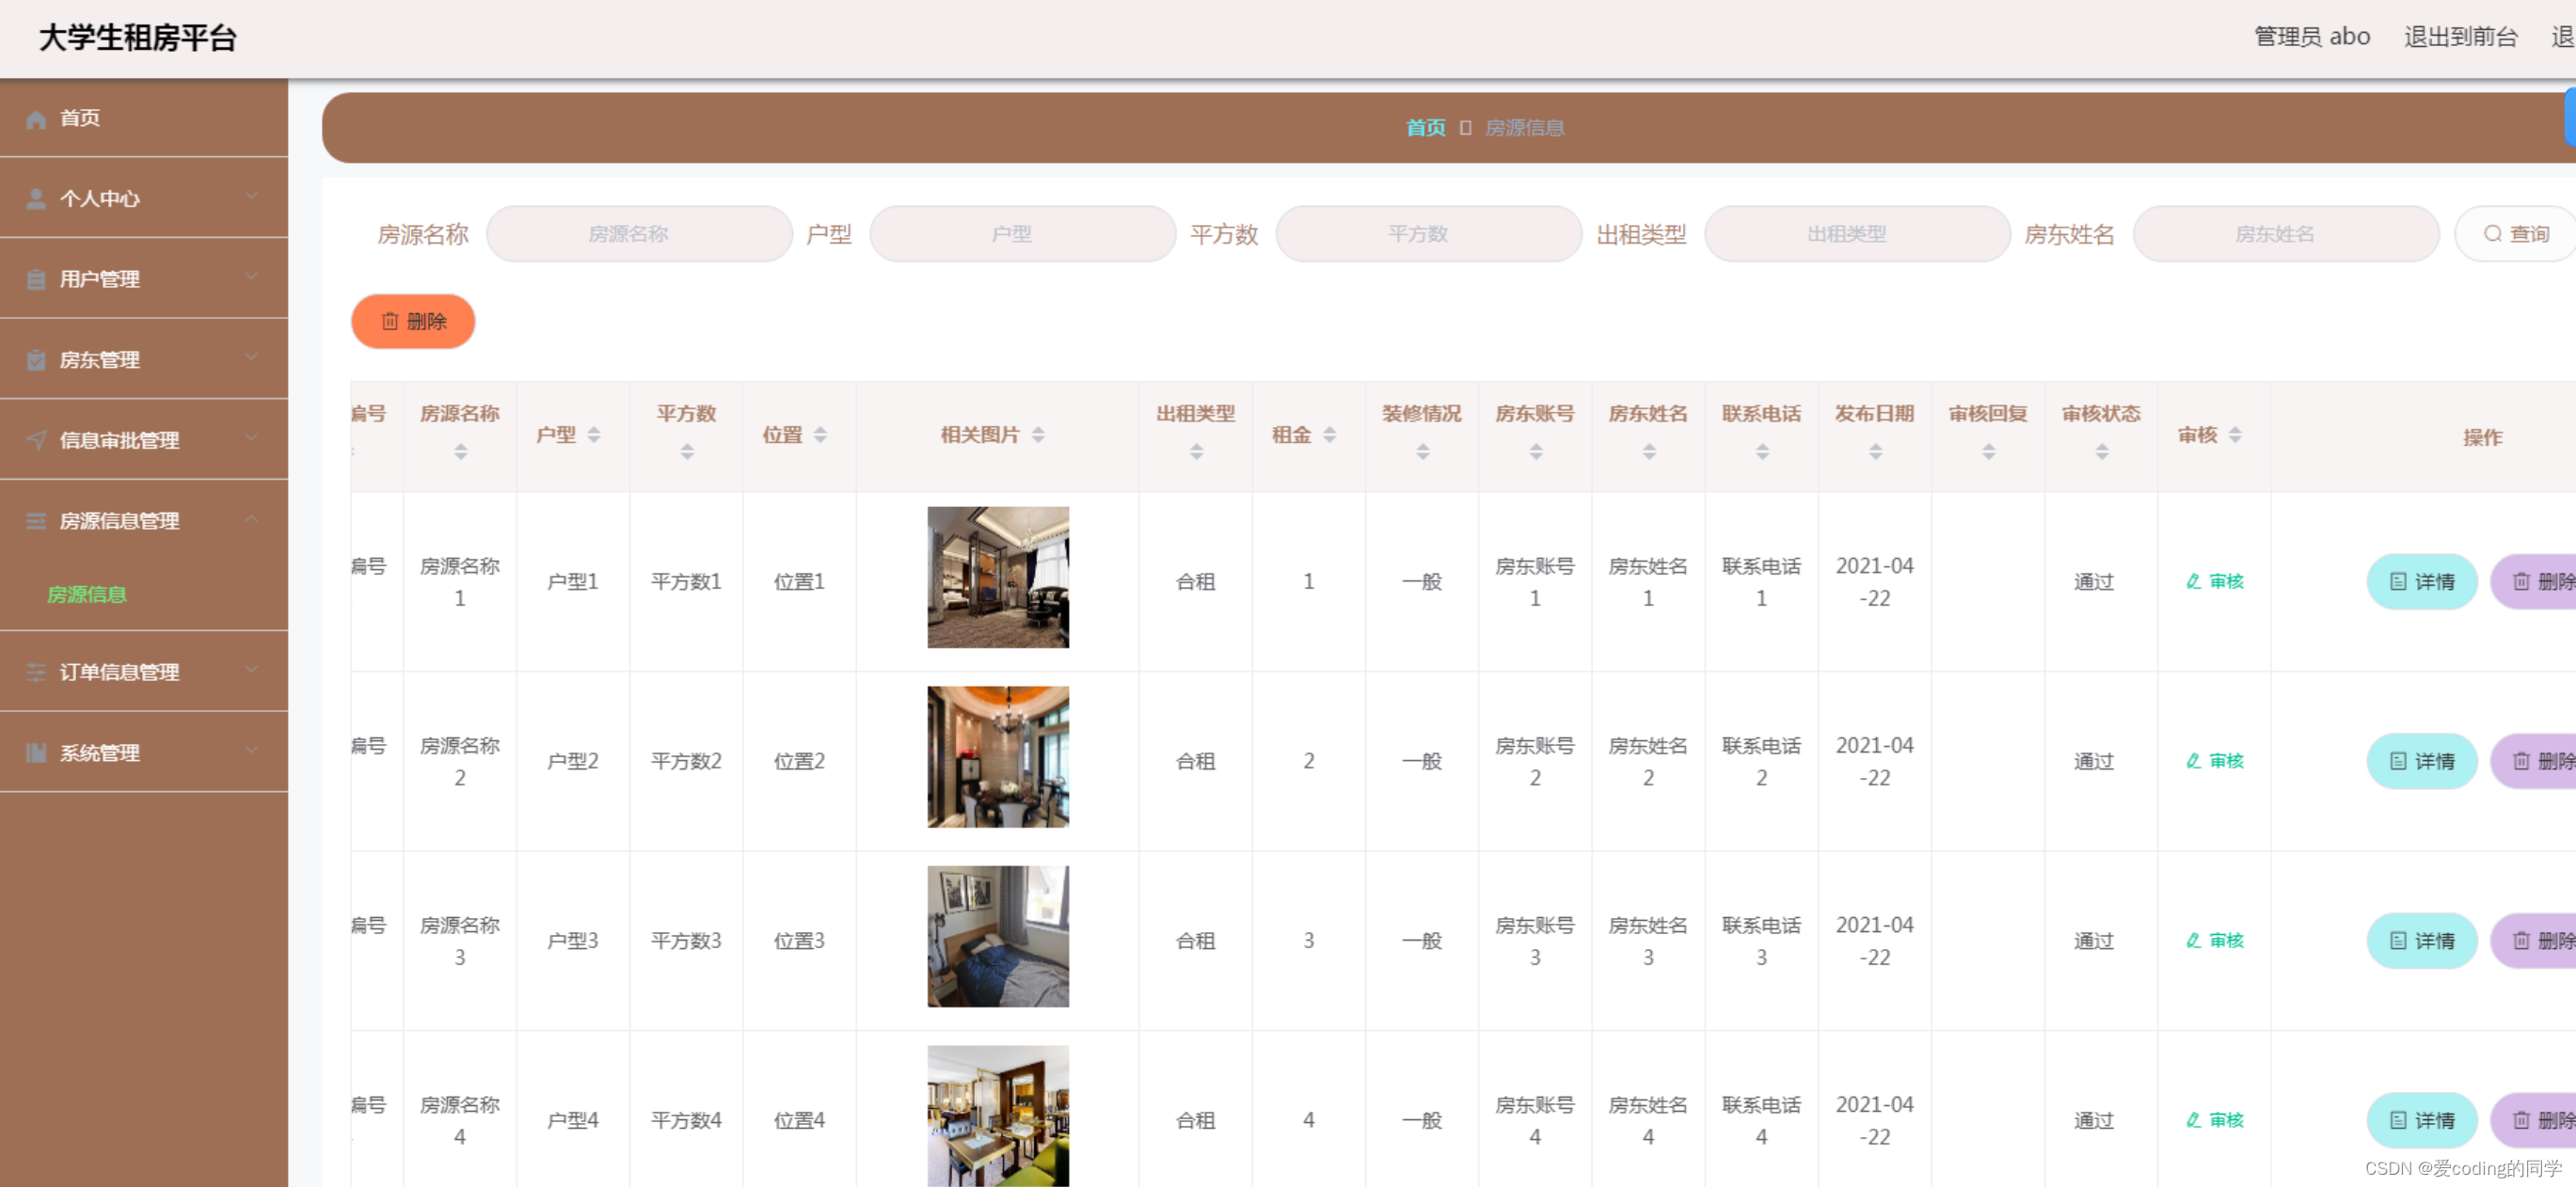Delete the 房源名称1 row
The image size is (2576, 1187).
coord(2535,582)
